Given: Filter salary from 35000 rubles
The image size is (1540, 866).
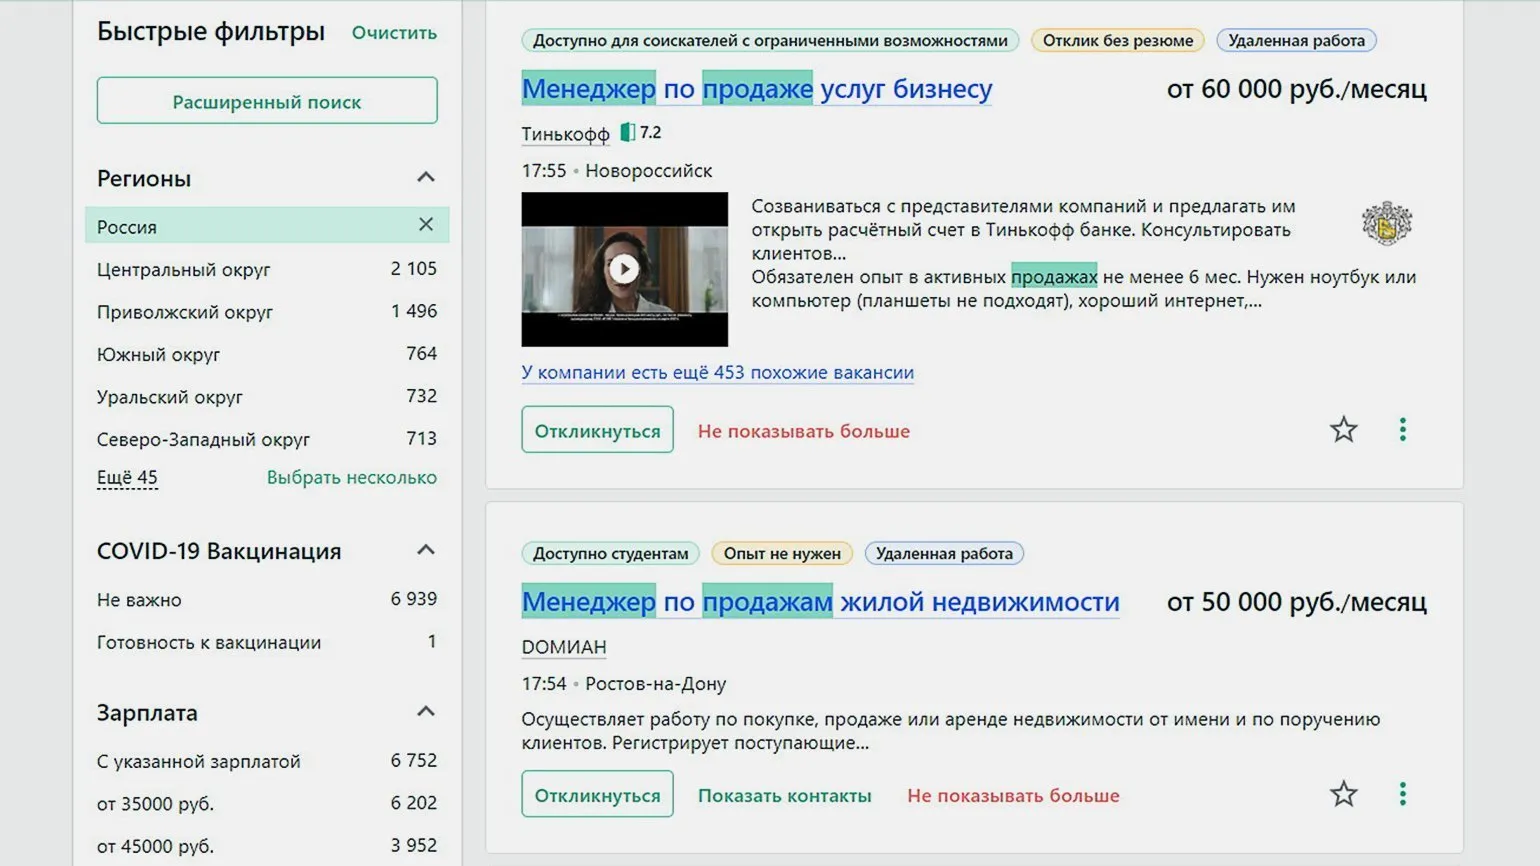Looking at the screenshot, I should [155, 804].
